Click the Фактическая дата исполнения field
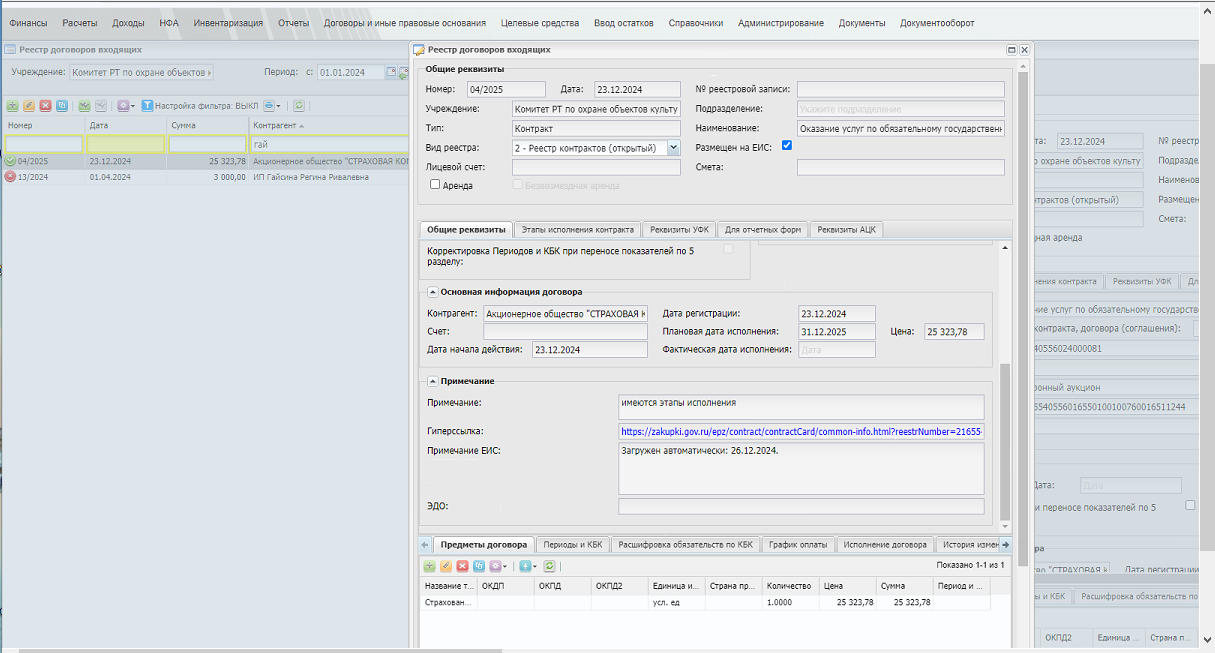1215x653 pixels. click(837, 350)
